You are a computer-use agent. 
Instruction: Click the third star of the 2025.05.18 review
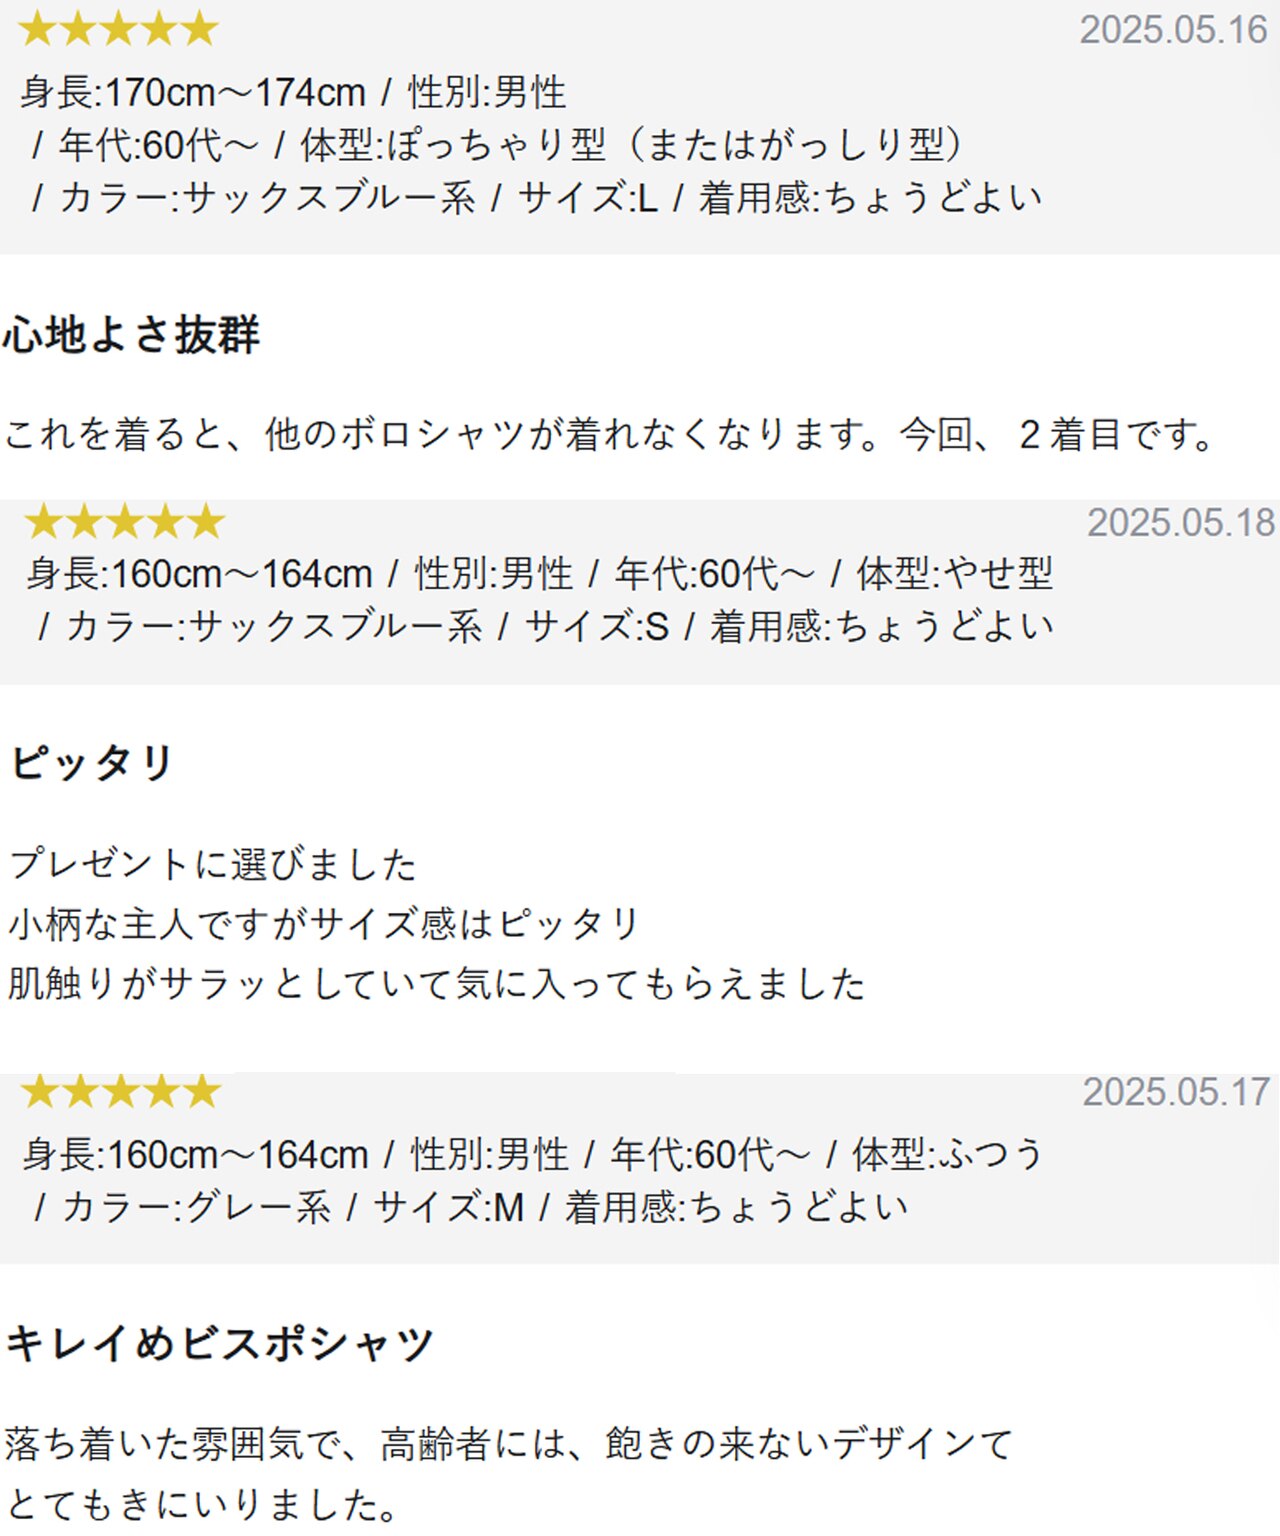[x=125, y=522]
